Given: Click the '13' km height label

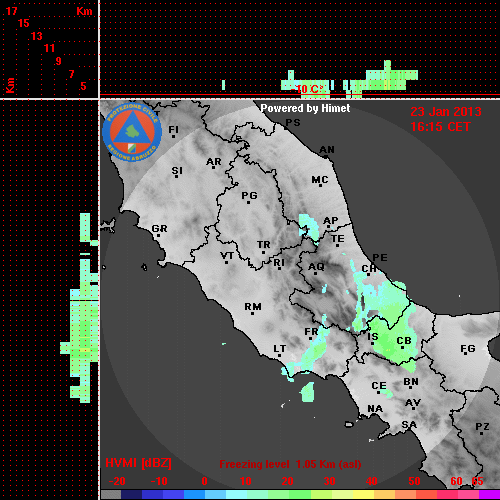Looking at the screenshot, I should click(37, 36).
